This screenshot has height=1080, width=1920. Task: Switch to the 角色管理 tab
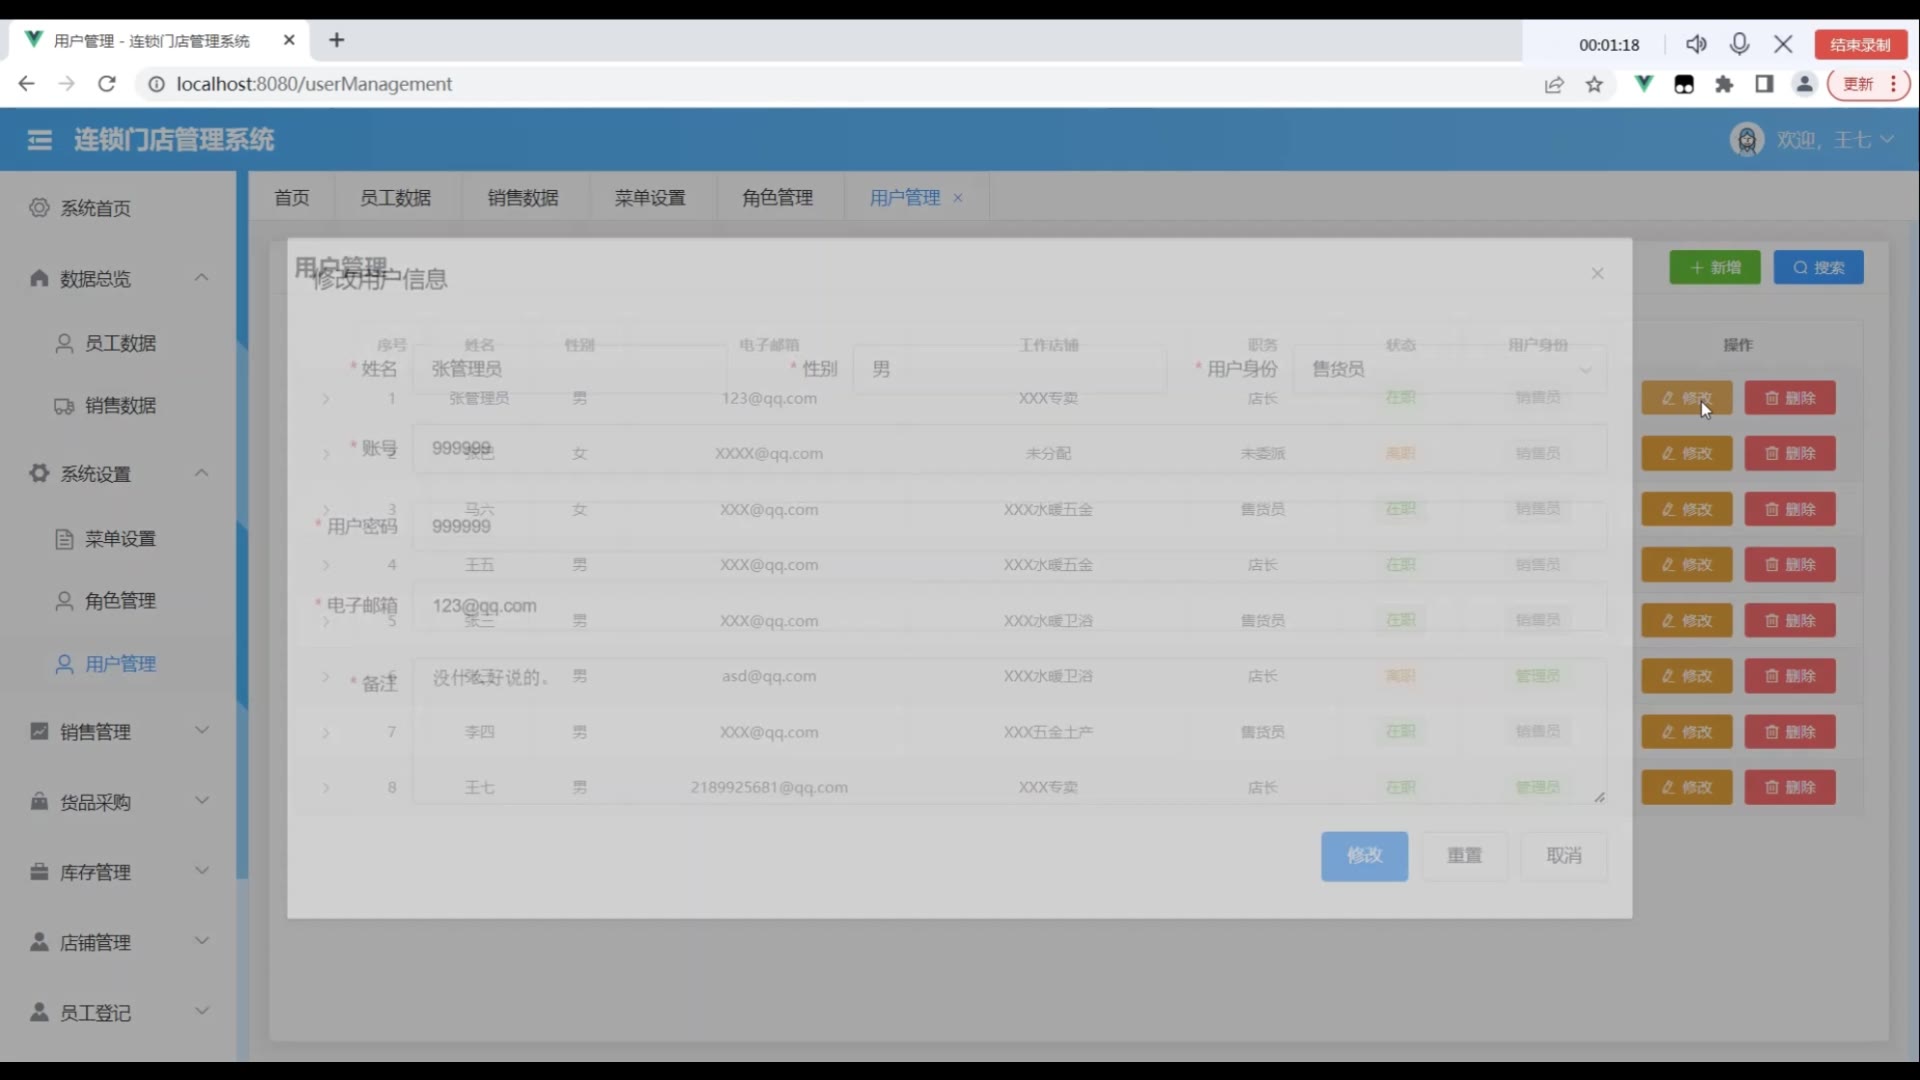777,198
